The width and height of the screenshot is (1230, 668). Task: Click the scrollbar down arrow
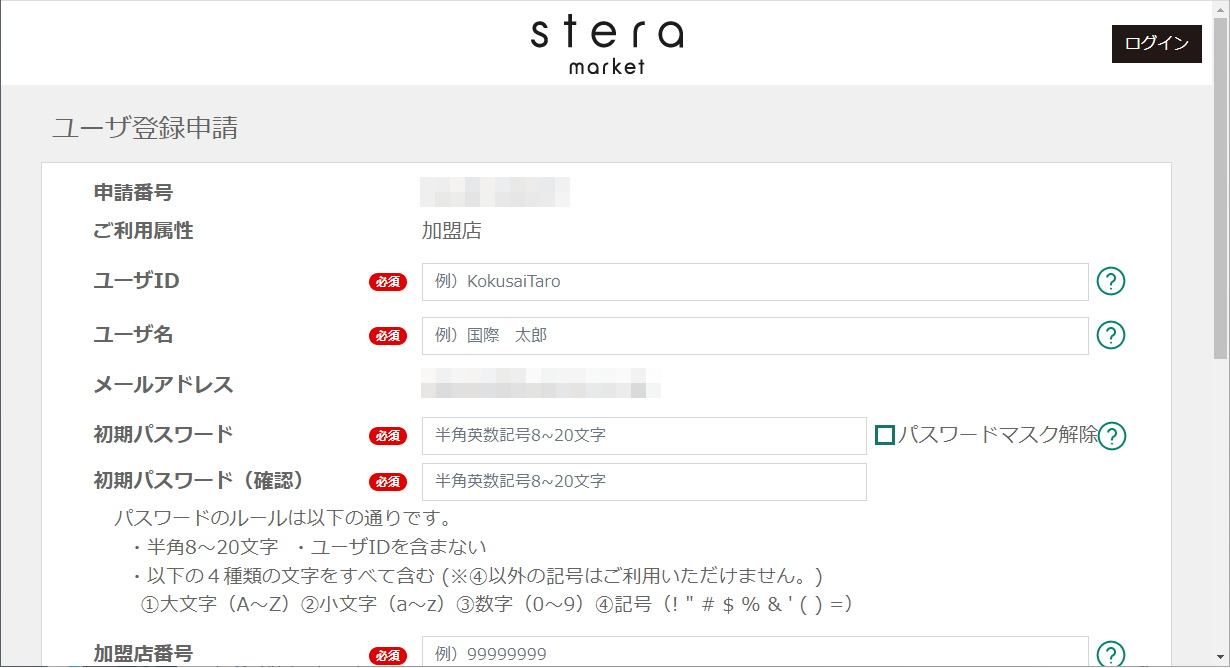(1221, 659)
